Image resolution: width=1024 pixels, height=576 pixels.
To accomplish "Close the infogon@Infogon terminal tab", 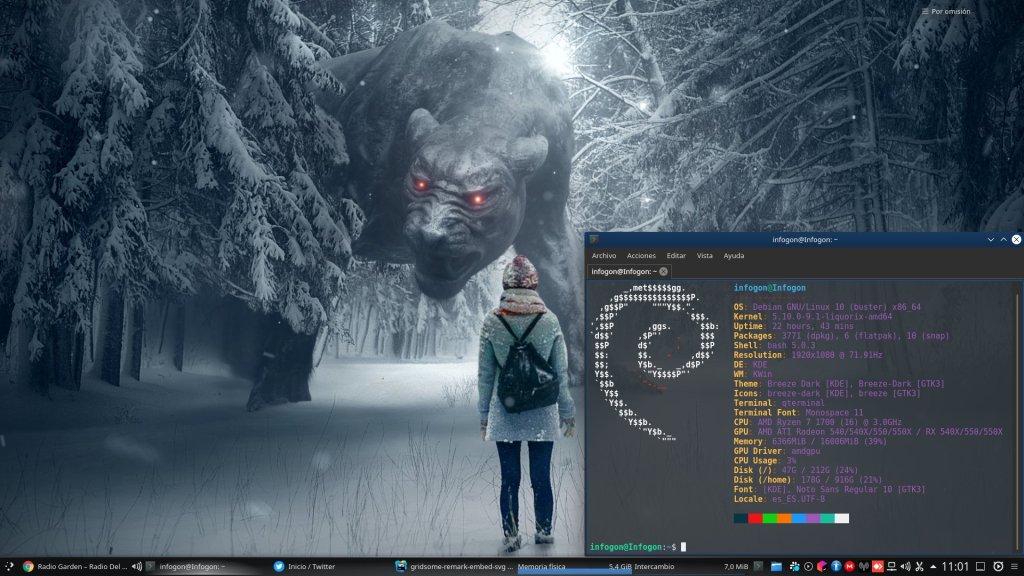I will 664,271.
